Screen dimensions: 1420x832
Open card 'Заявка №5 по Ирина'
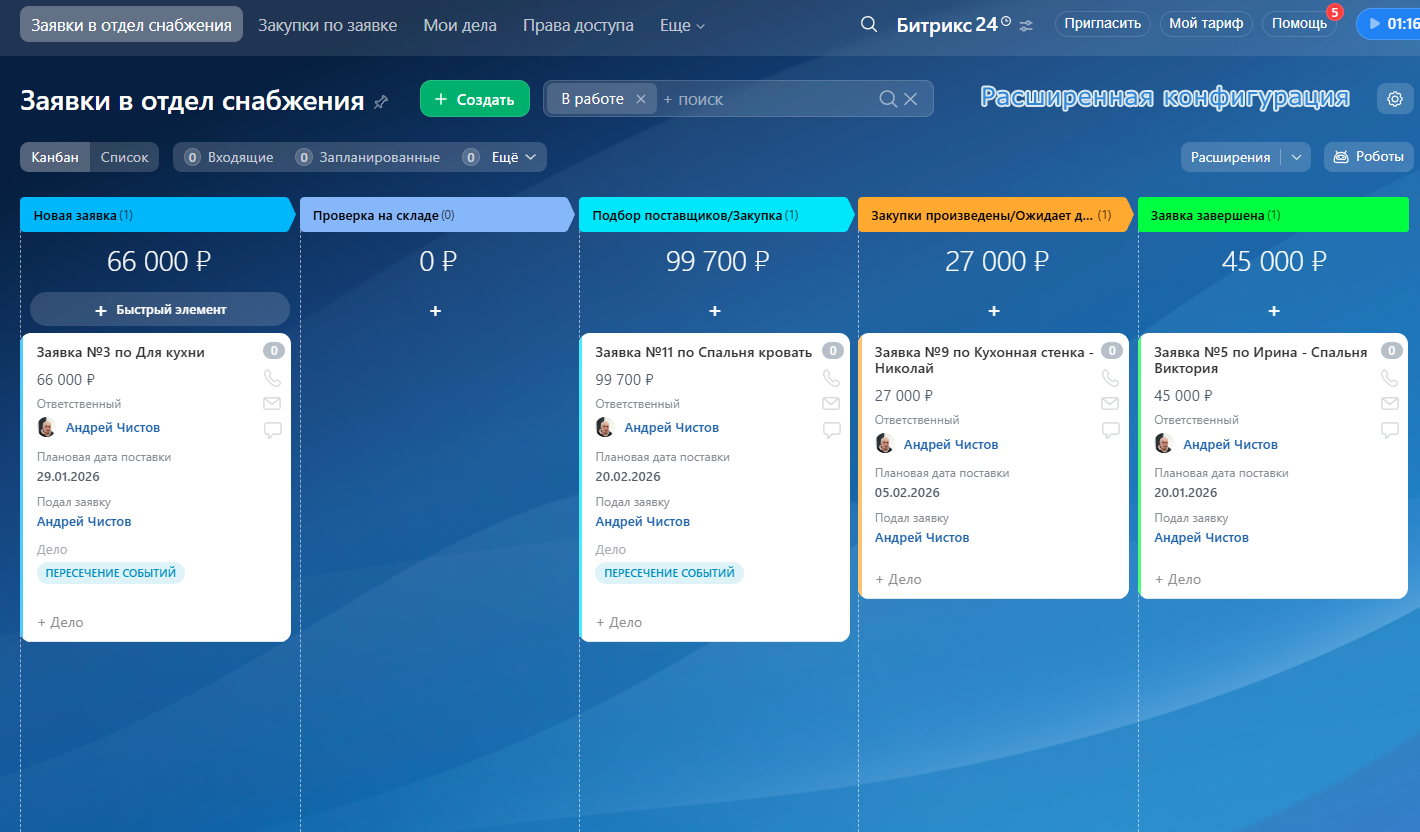tap(1260, 360)
